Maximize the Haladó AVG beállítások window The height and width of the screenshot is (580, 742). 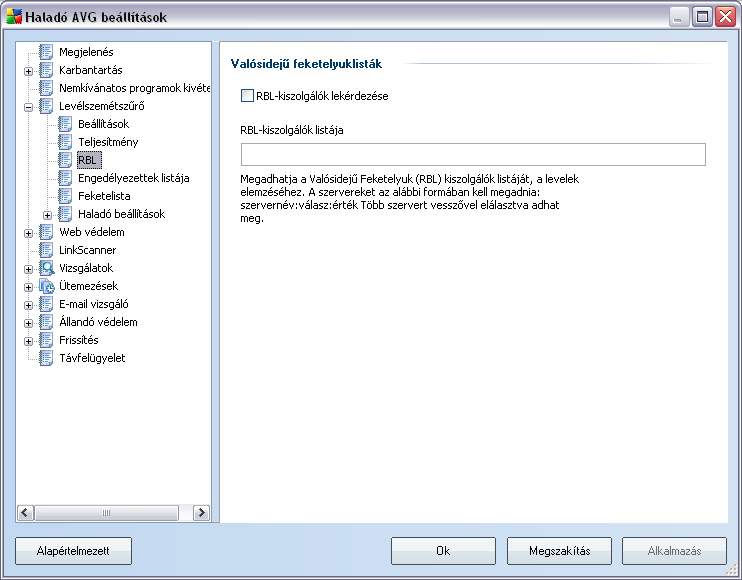tap(702, 17)
